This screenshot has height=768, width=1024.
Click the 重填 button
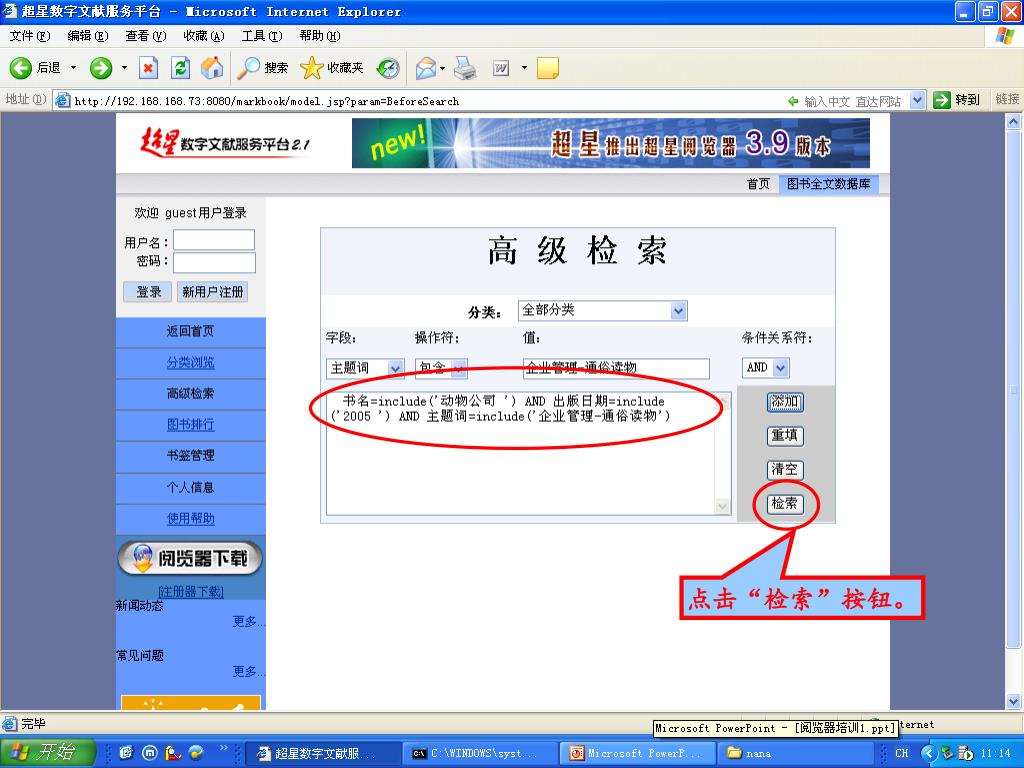(785, 436)
